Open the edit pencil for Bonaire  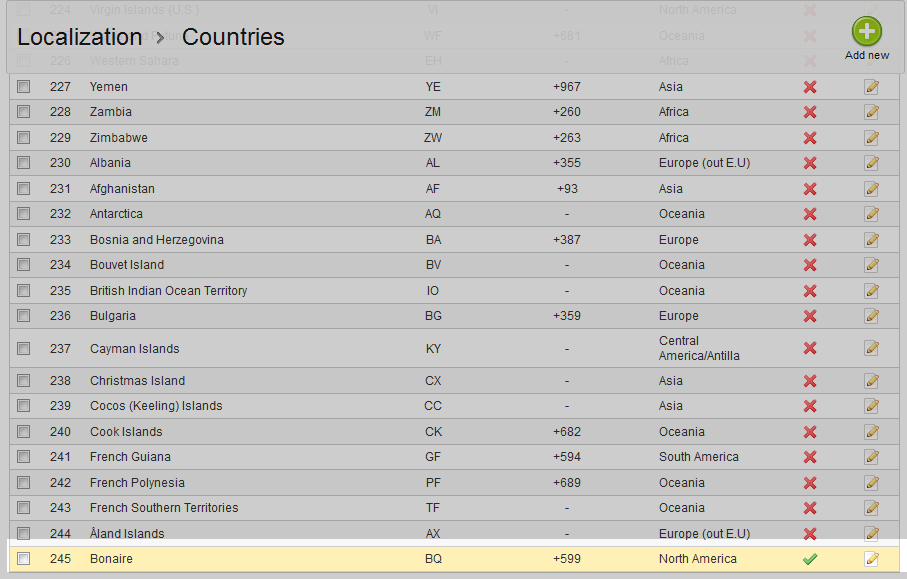(x=872, y=559)
